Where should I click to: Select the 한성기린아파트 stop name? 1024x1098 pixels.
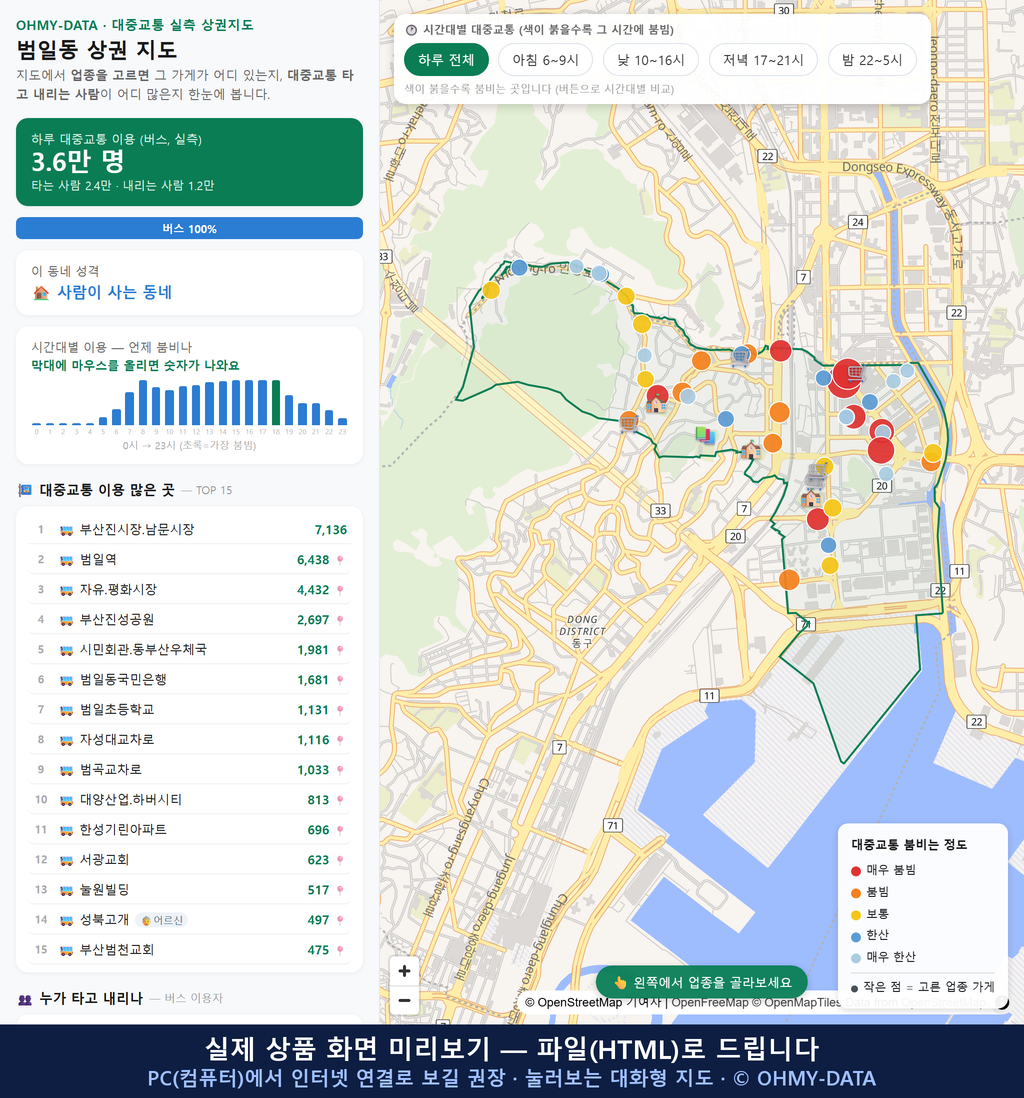pyautogui.click(x=123, y=830)
